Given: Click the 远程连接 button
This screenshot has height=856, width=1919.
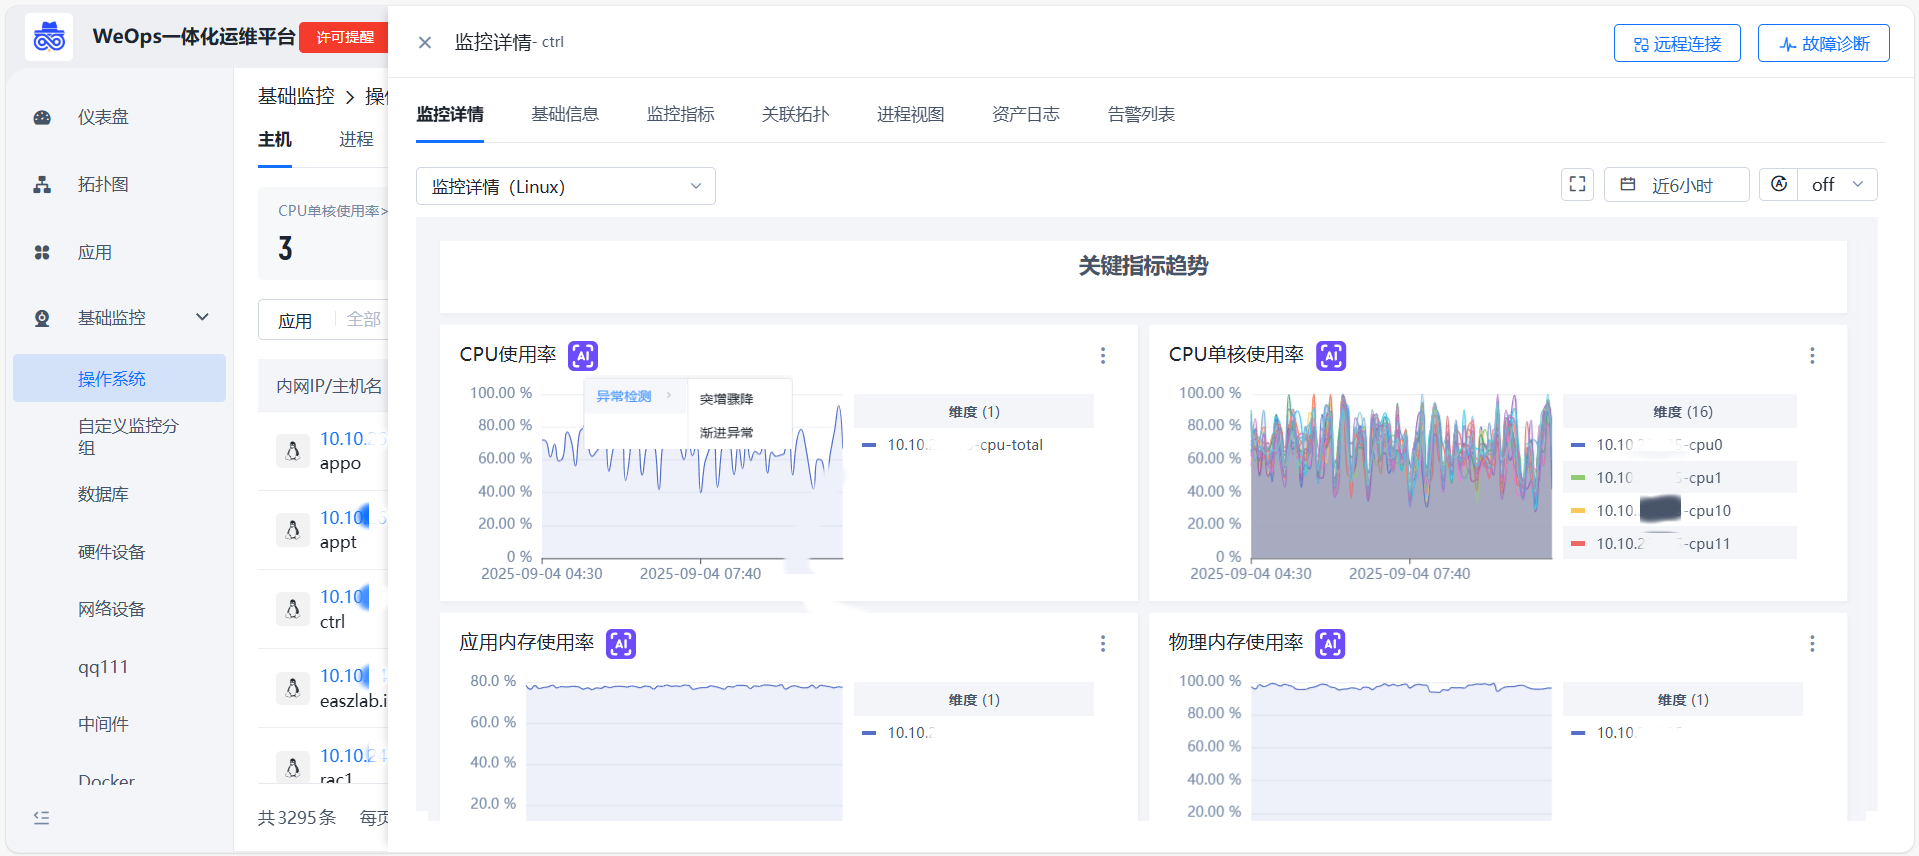Looking at the screenshot, I should 1677,44.
